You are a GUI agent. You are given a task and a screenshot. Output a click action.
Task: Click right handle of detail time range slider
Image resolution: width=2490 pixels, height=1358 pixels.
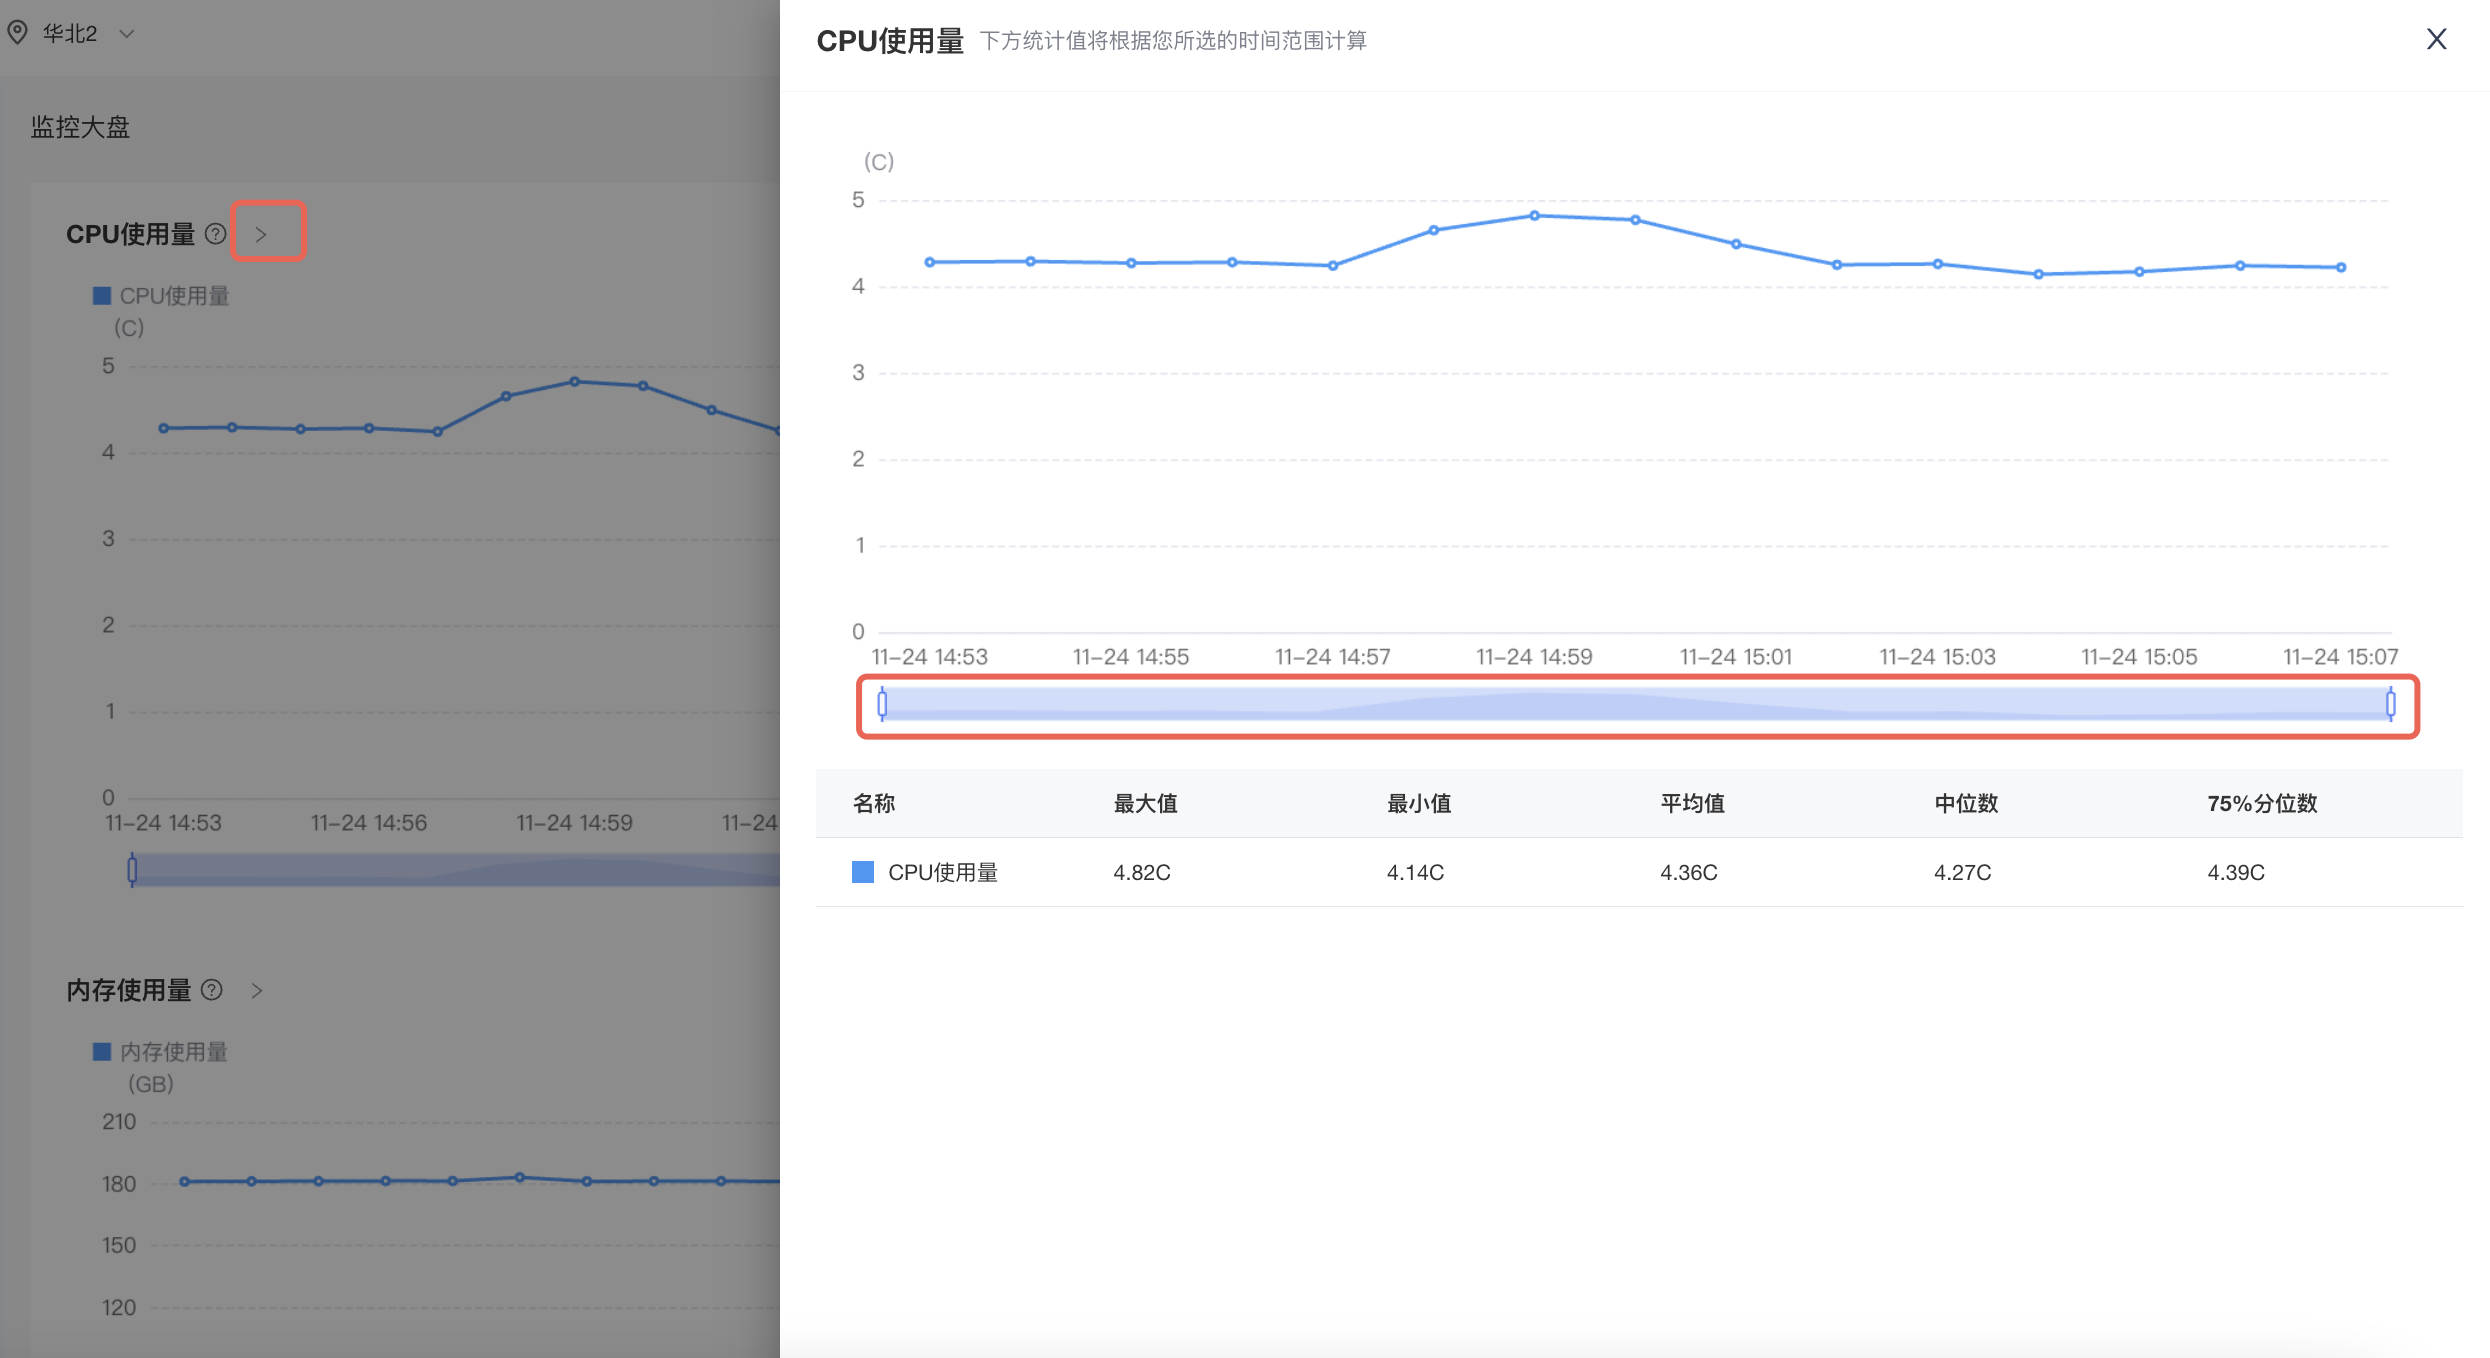(2390, 704)
